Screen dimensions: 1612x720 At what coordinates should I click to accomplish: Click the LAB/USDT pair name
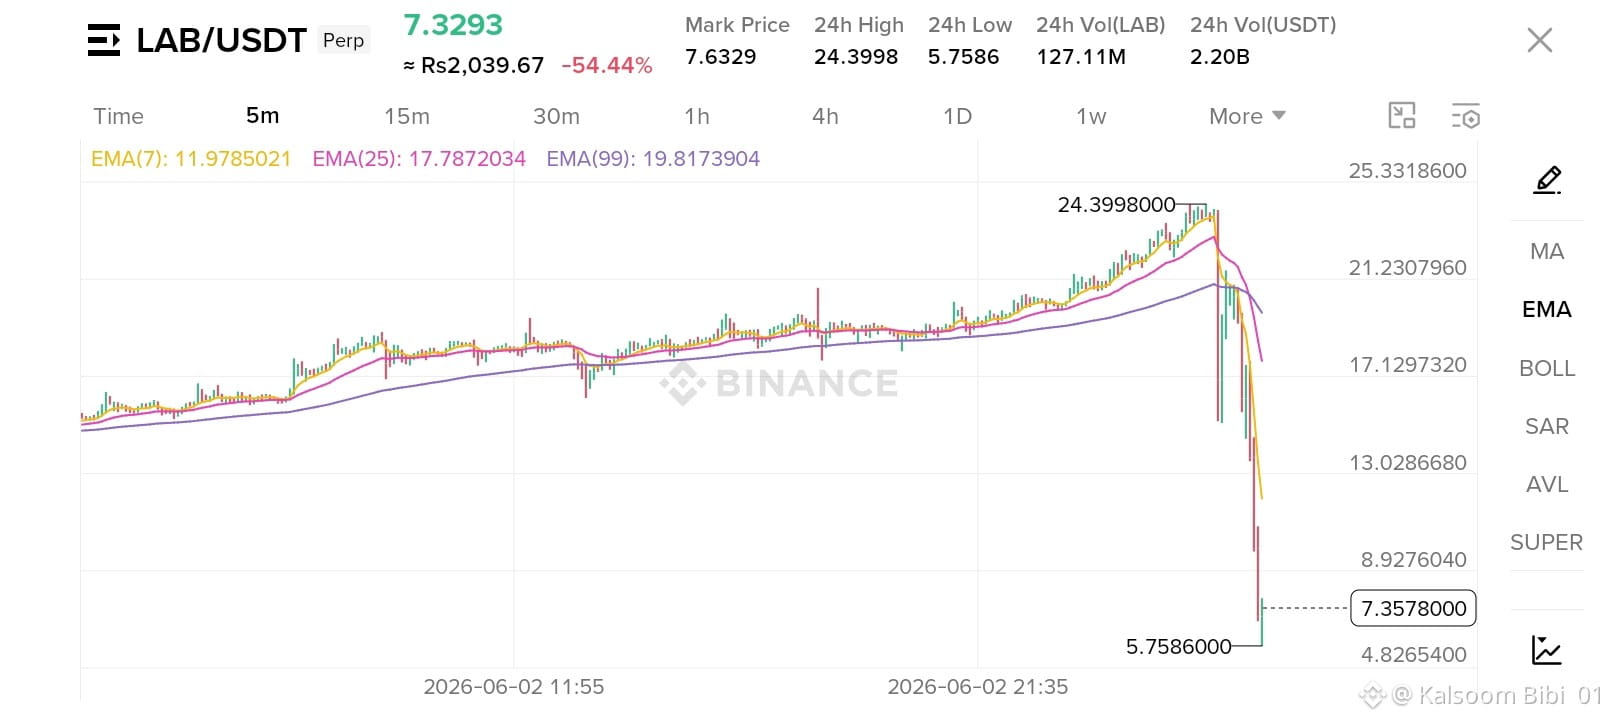[x=221, y=40]
